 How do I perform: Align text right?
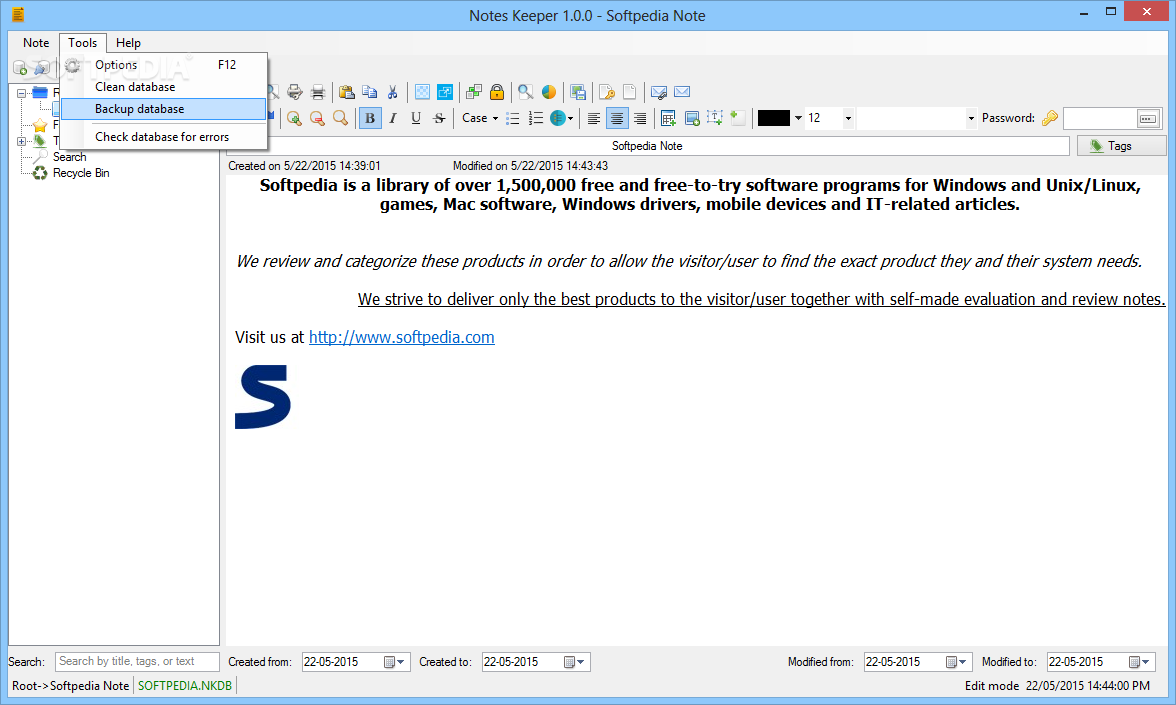[x=640, y=118]
